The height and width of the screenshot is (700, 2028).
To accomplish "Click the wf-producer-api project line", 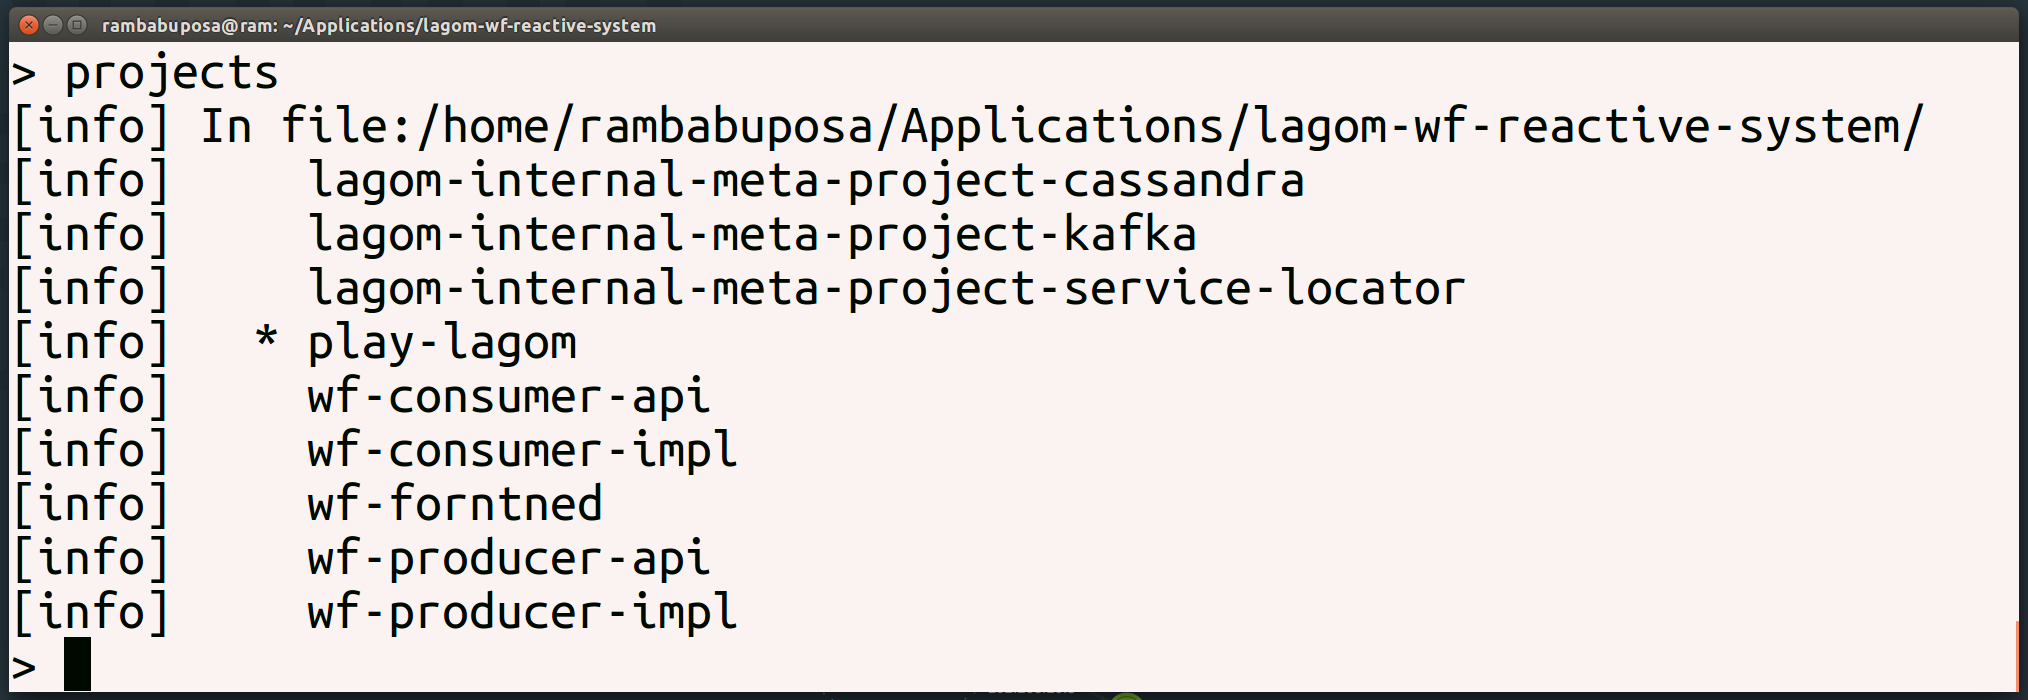I will pyautogui.click(x=509, y=560).
